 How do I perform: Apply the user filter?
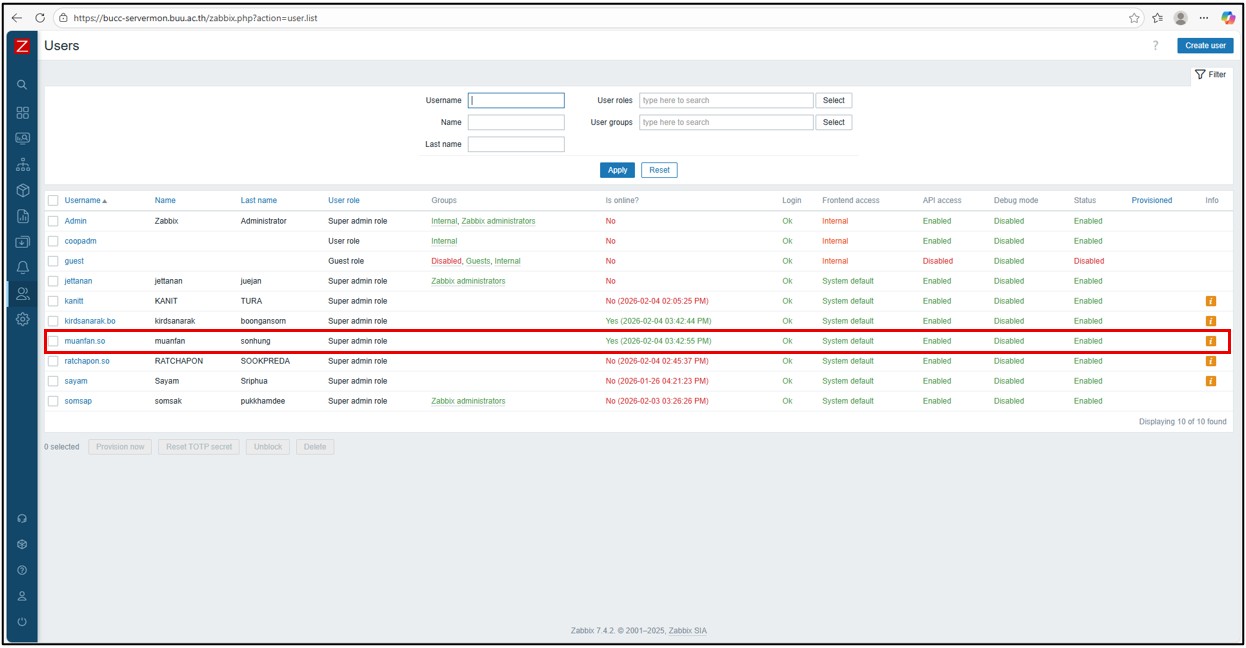(617, 170)
